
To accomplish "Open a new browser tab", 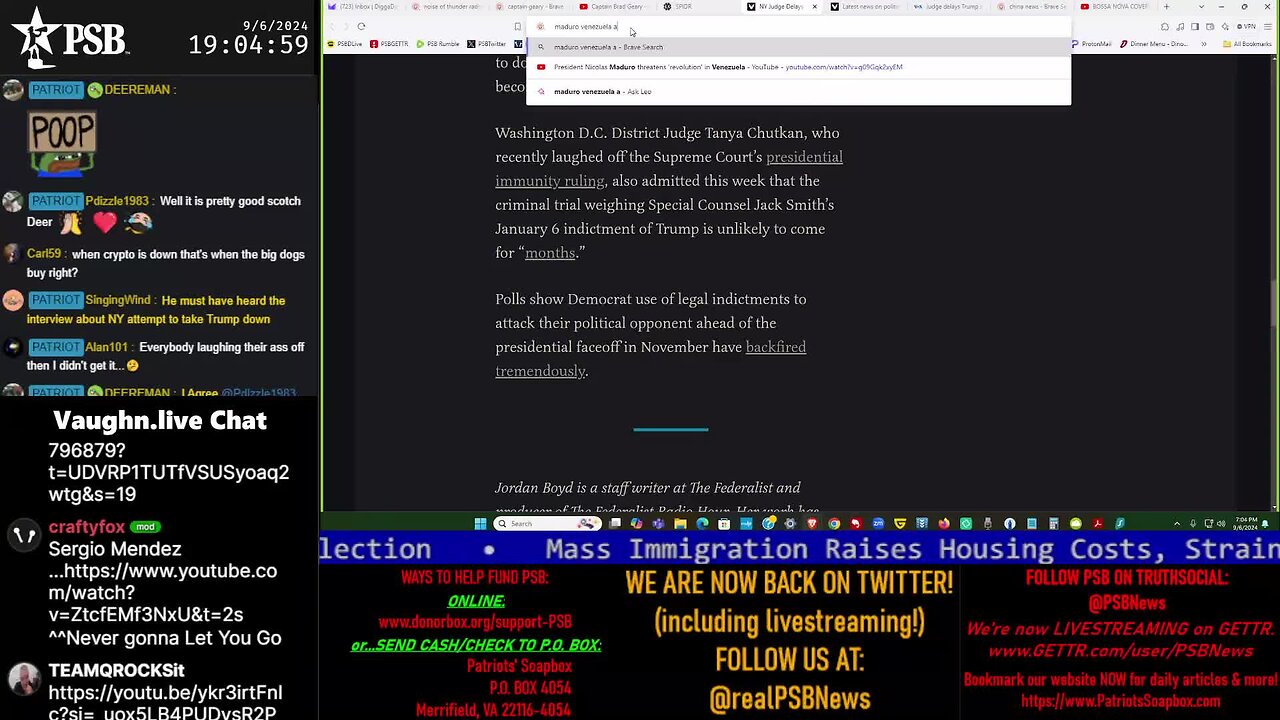I will [1166, 7].
